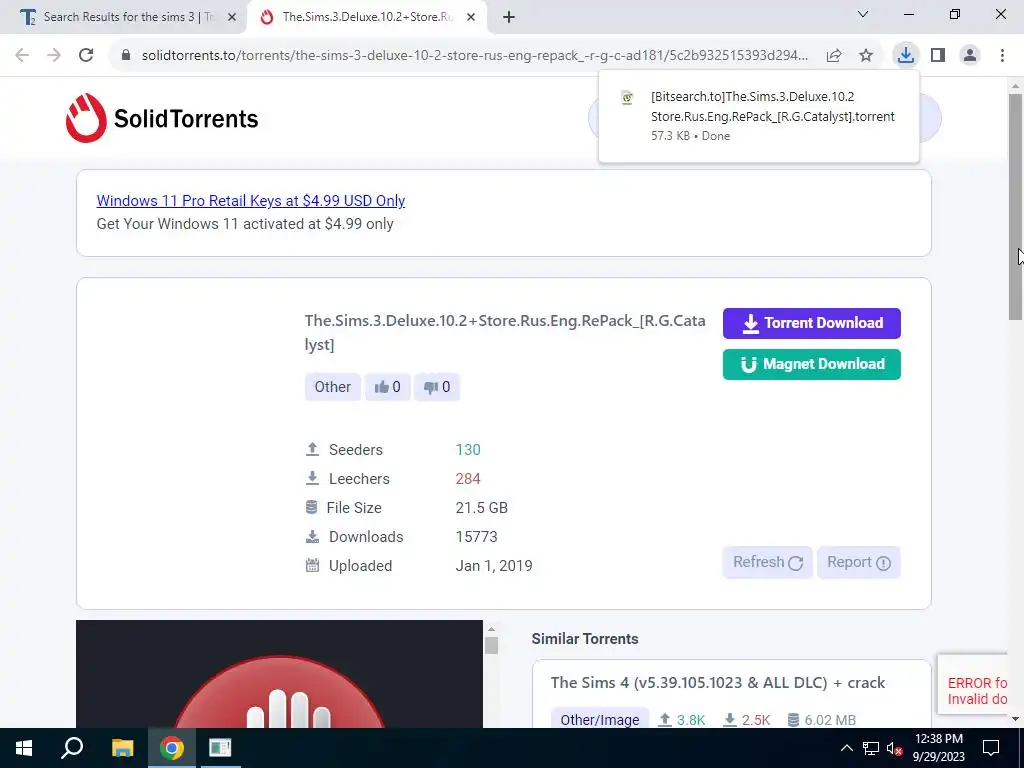The height and width of the screenshot is (768, 1024).
Task: Click the padlock site info icon
Action: 126,55
